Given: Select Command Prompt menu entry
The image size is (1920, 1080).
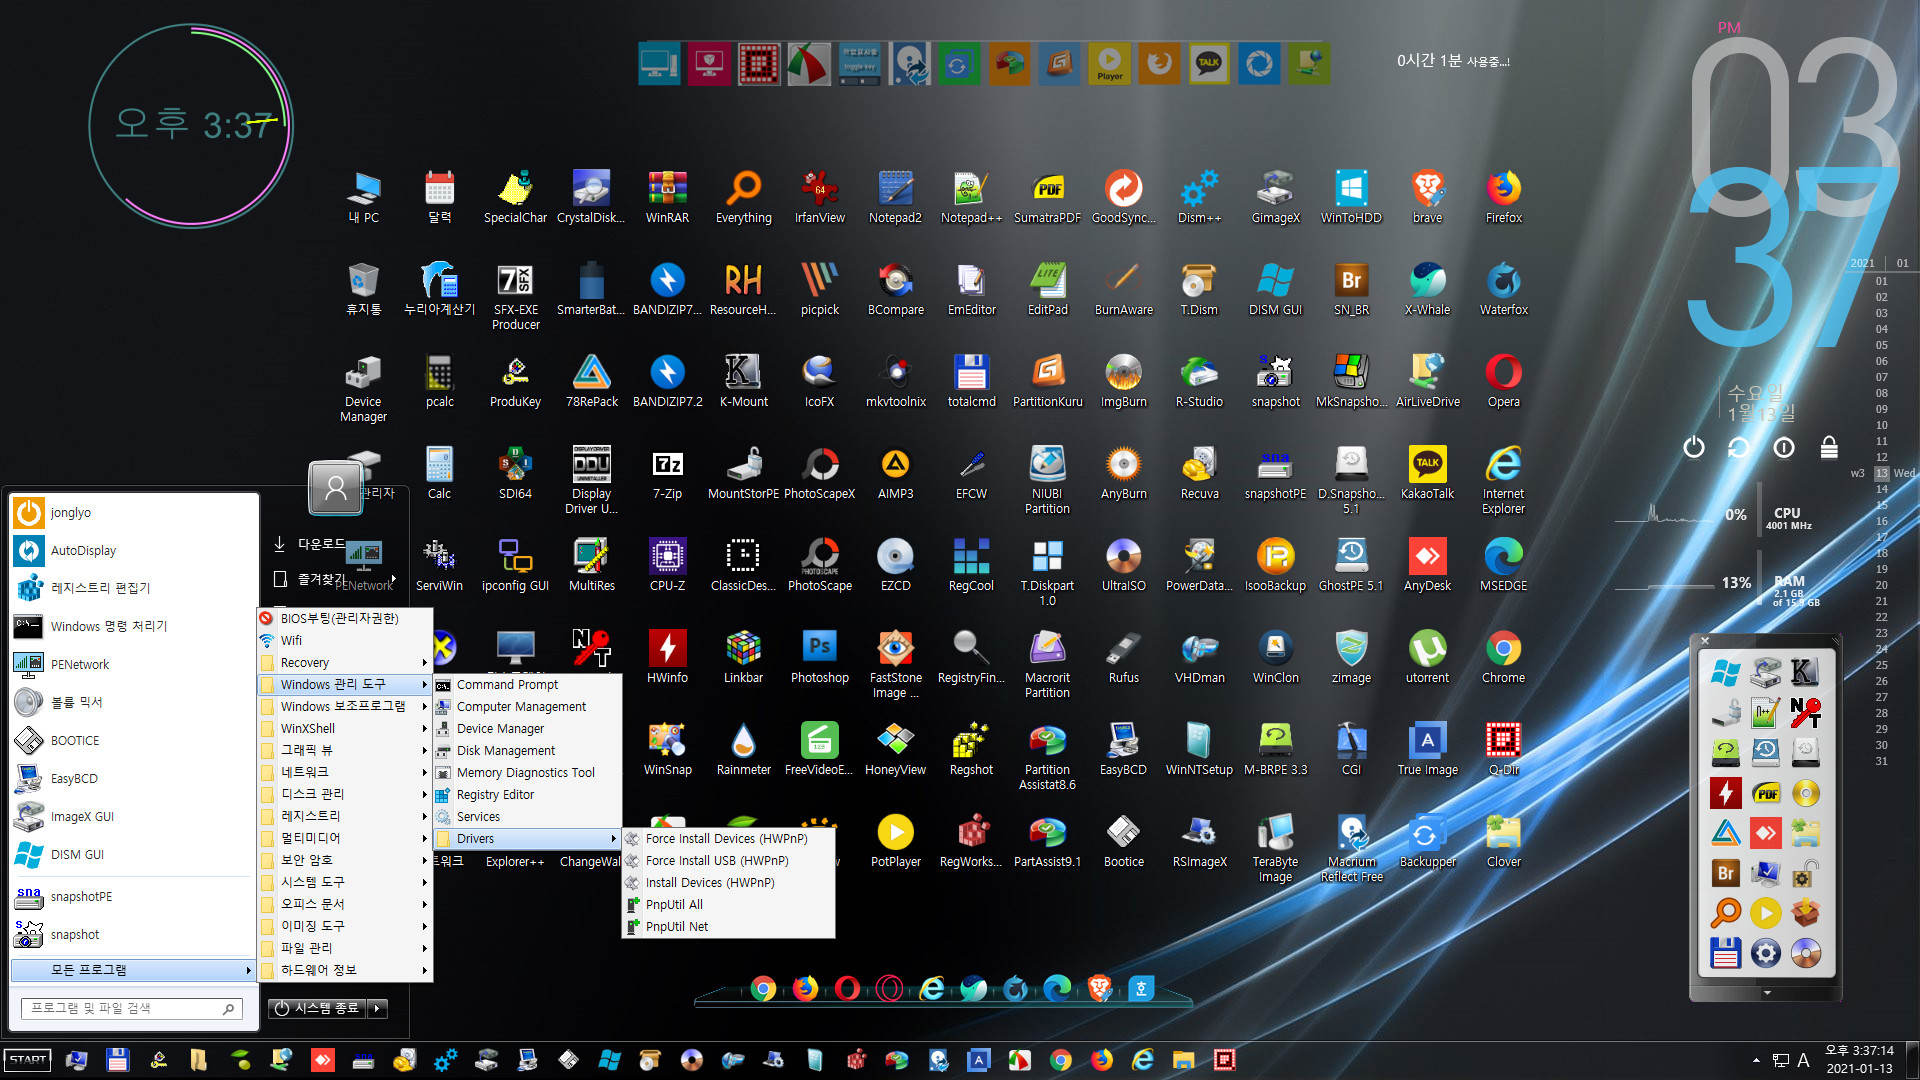Looking at the screenshot, I should [527, 684].
